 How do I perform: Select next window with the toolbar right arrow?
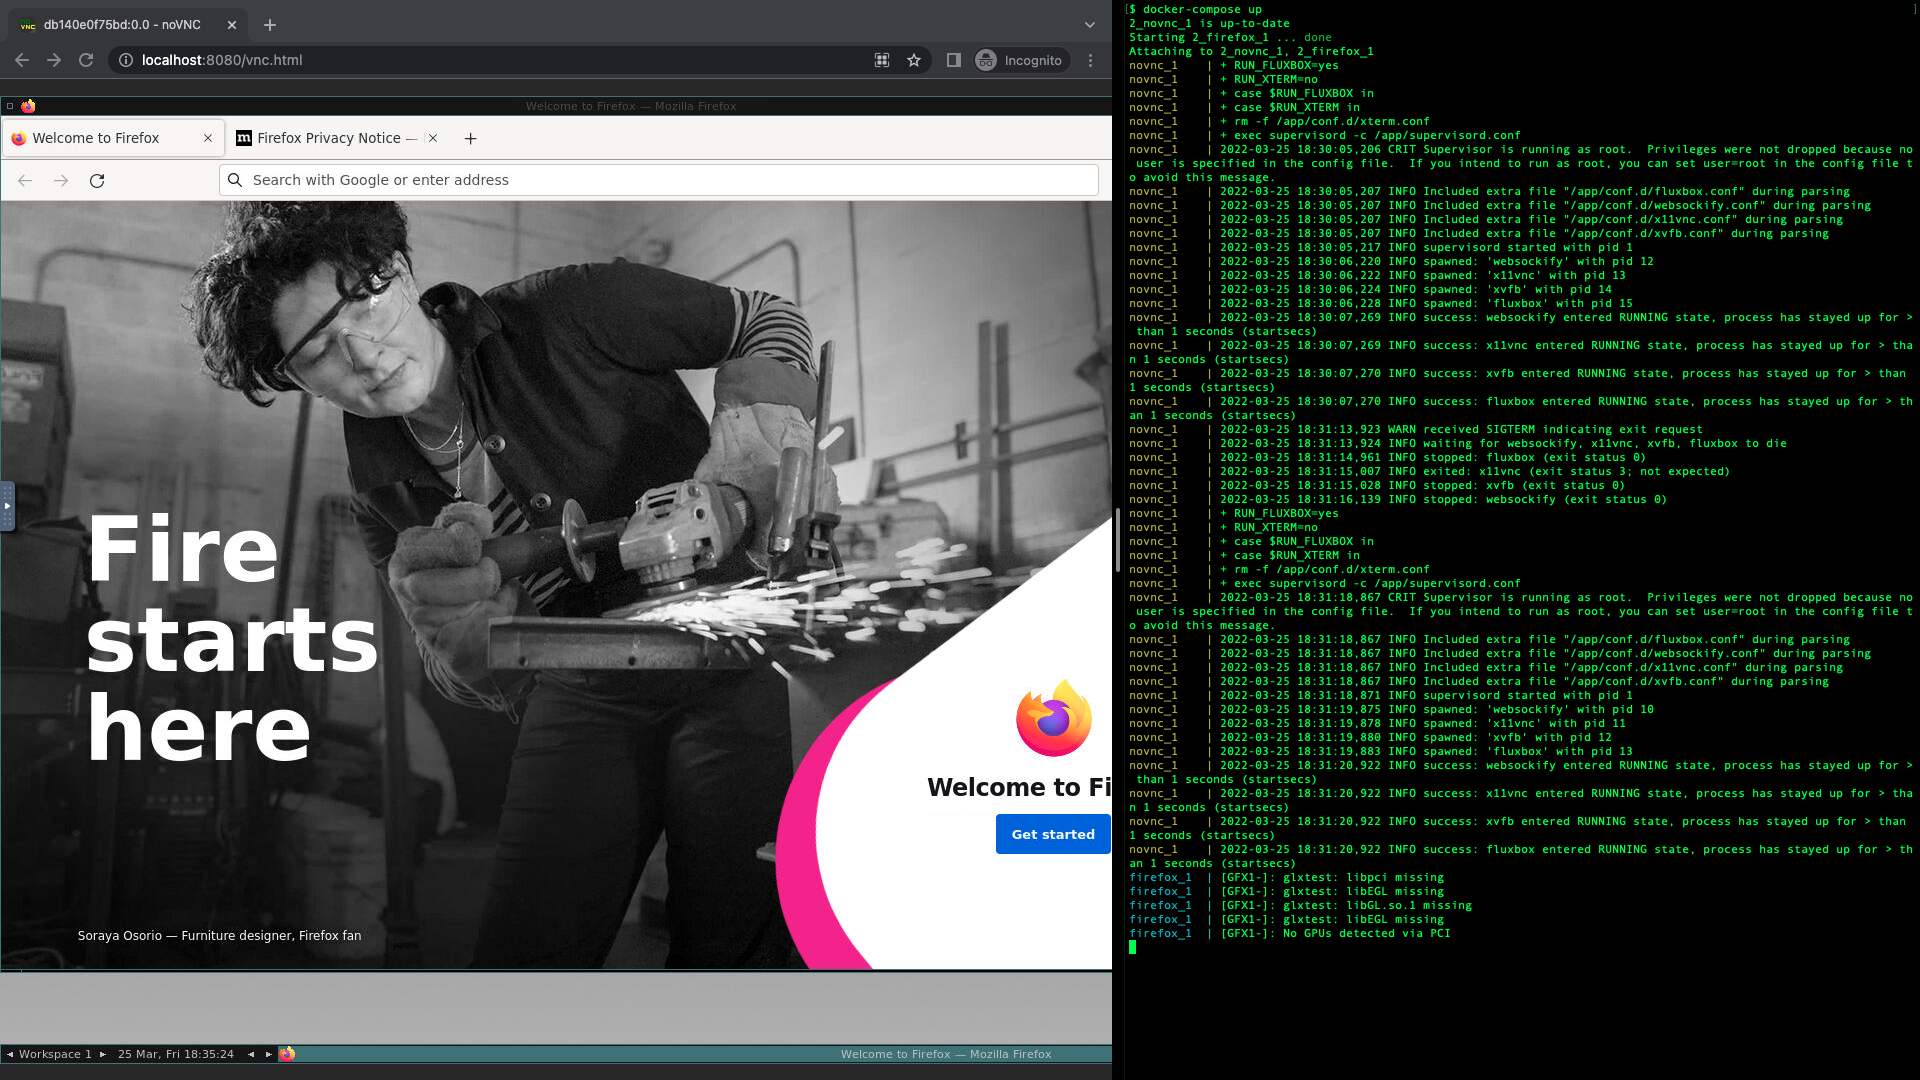[x=268, y=1054]
